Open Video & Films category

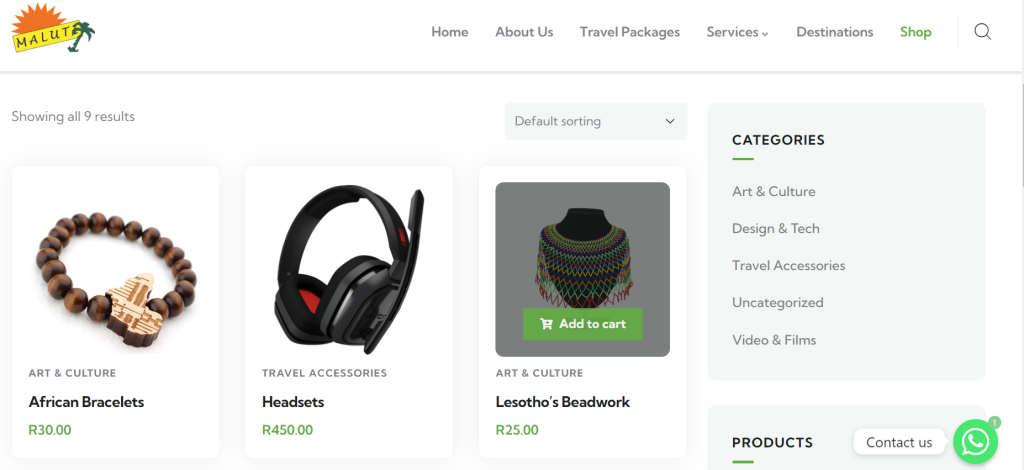click(774, 340)
